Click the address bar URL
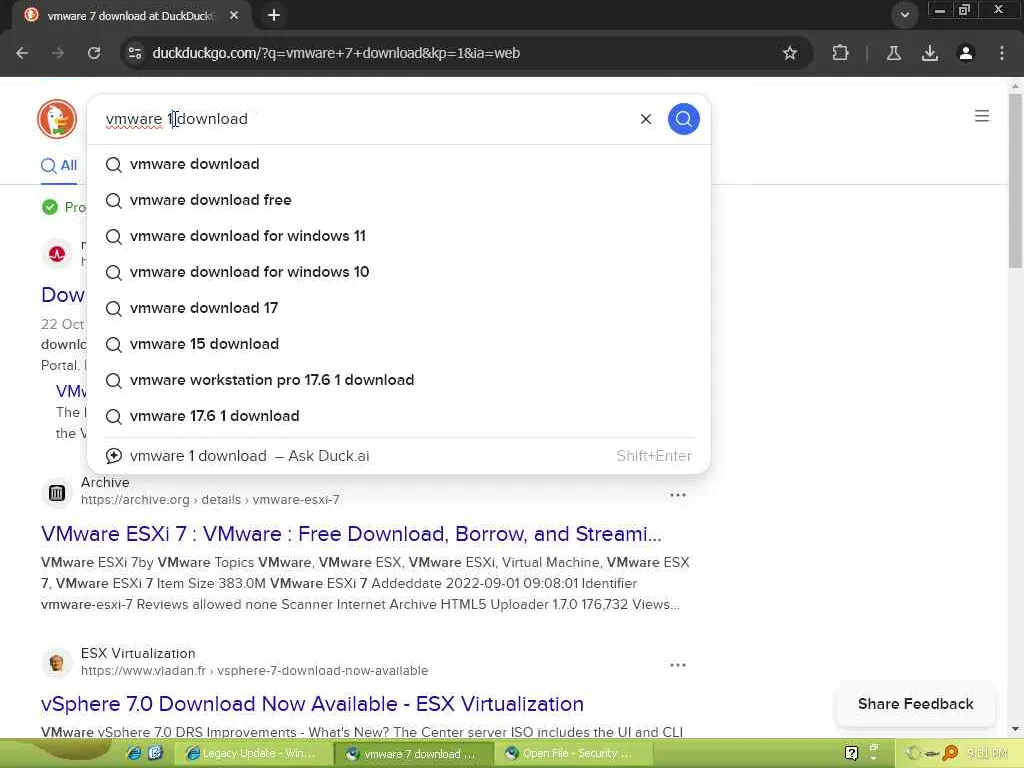Image resolution: width=1024 pixels, height=768 pixels. click(x=336, y=53)
